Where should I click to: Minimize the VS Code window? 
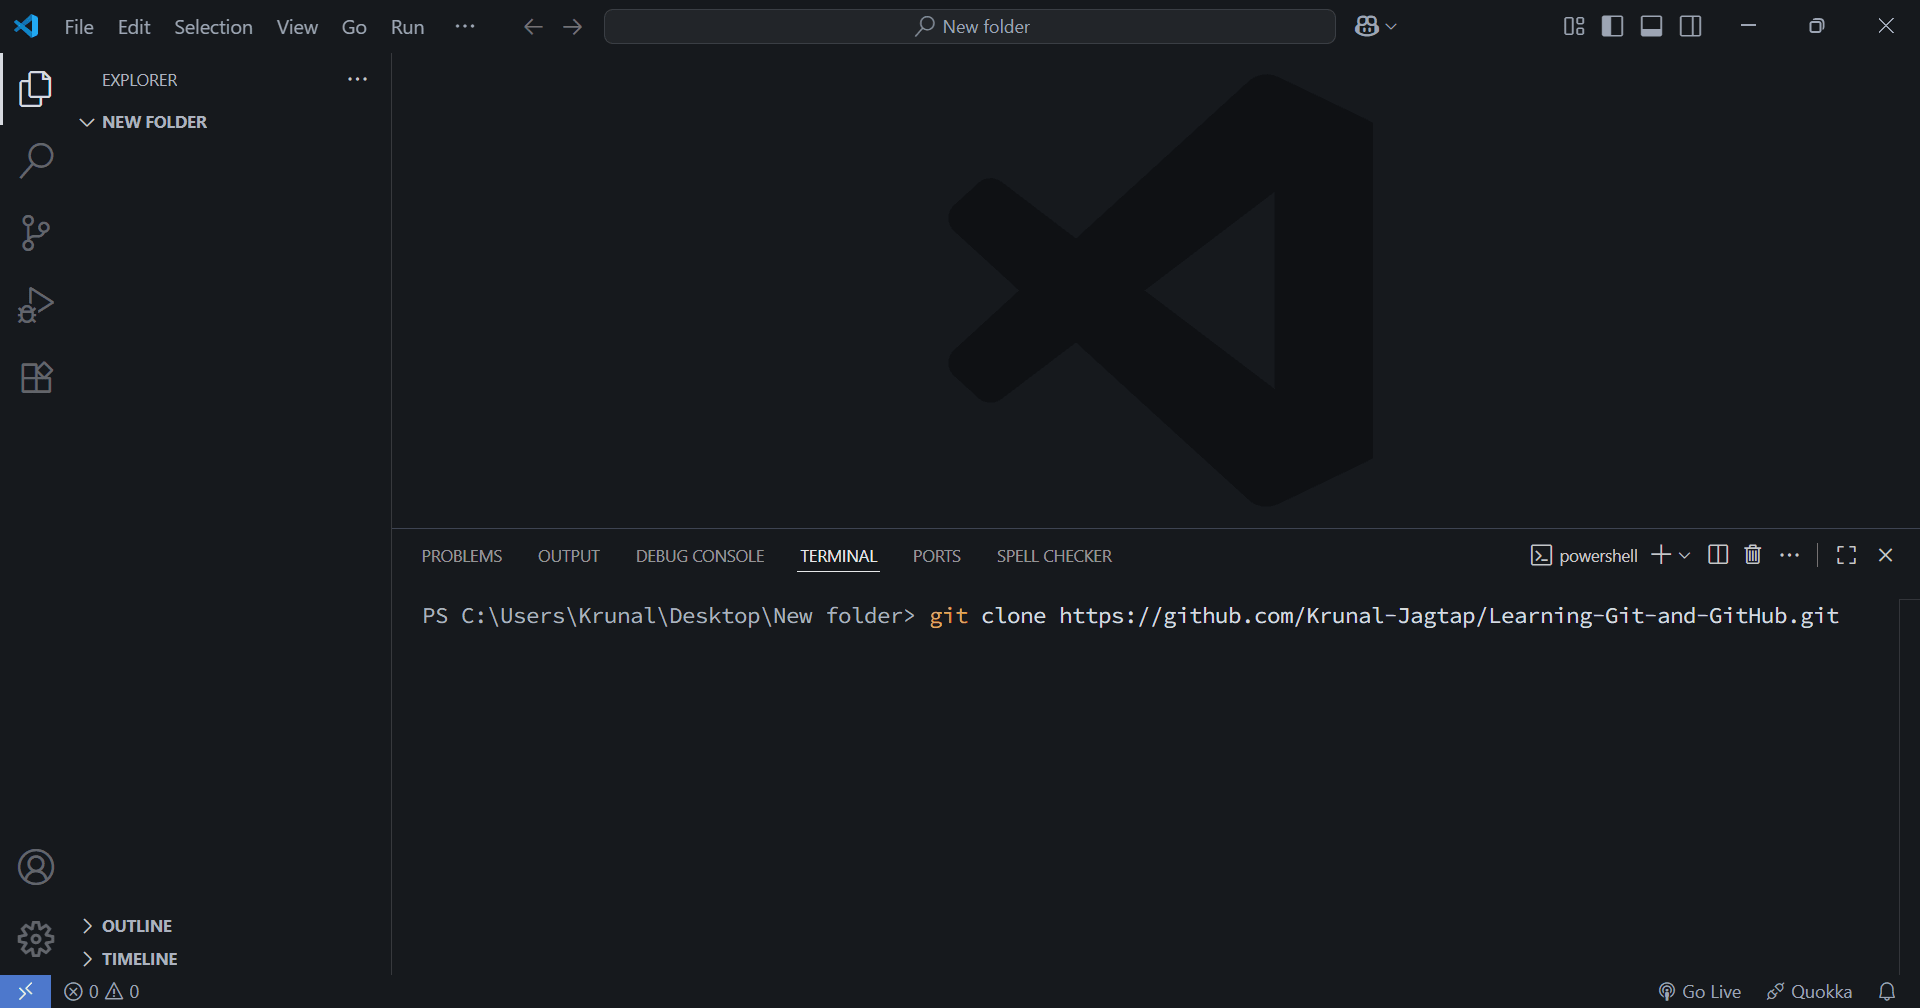pos(1748,26)
